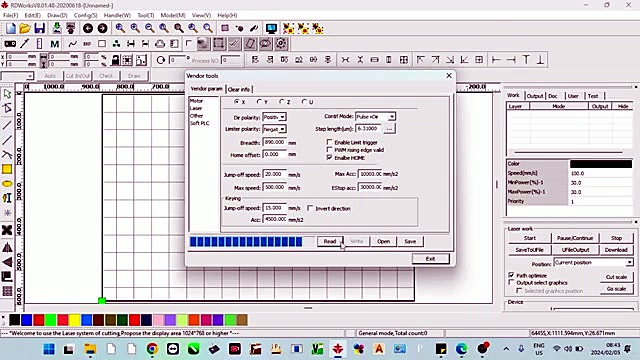Enable Output select graphics checkbox

511,282
